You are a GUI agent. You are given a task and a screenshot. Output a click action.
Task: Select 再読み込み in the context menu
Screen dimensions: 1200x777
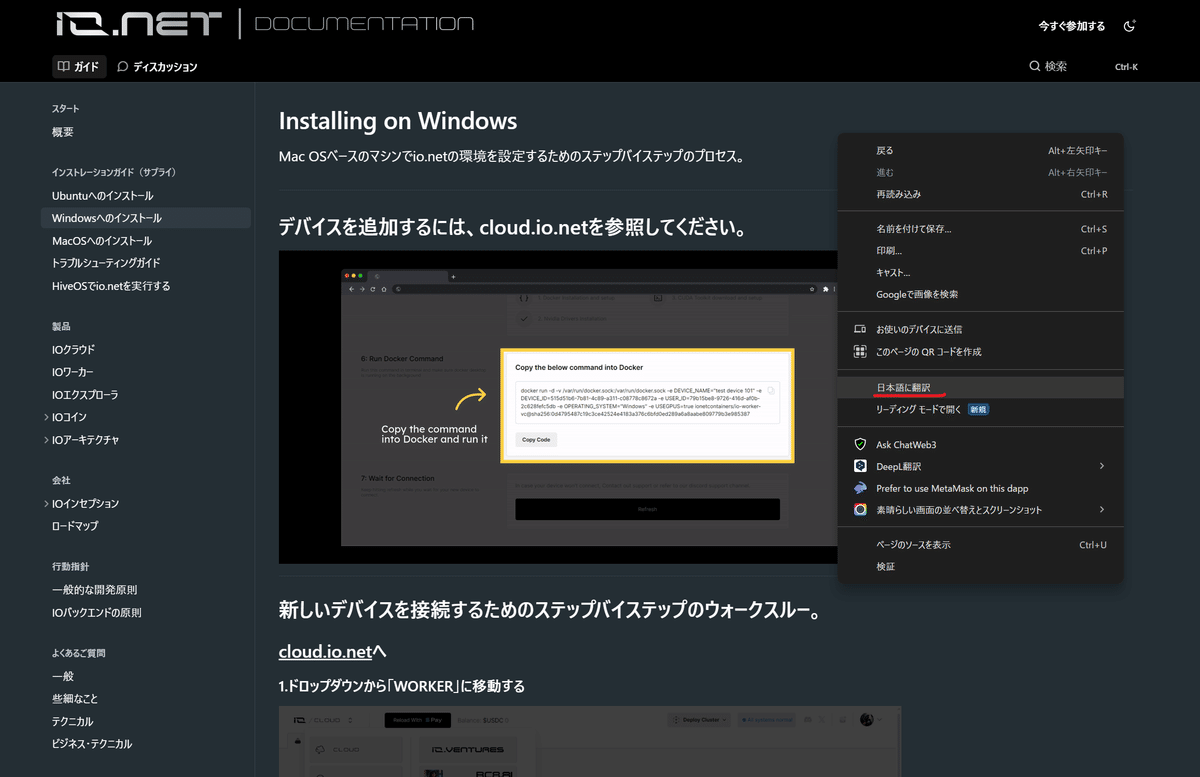point(980,194)
